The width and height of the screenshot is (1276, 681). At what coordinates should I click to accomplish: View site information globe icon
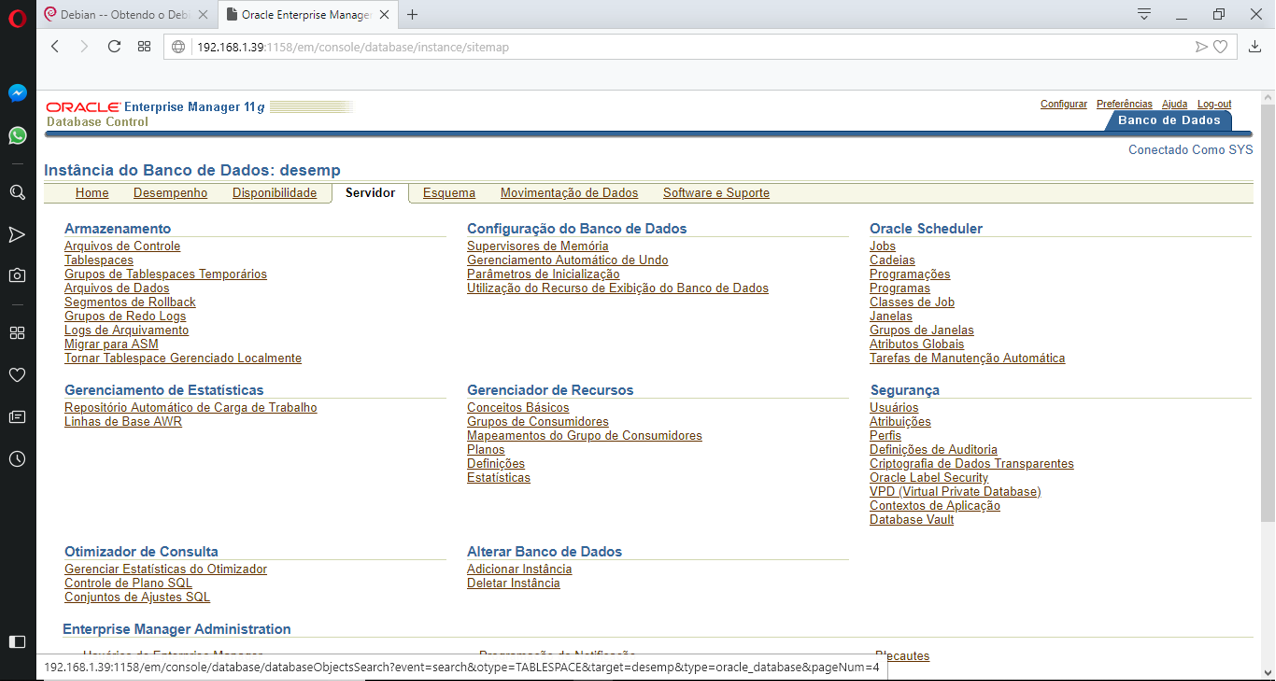coord(179,47)
